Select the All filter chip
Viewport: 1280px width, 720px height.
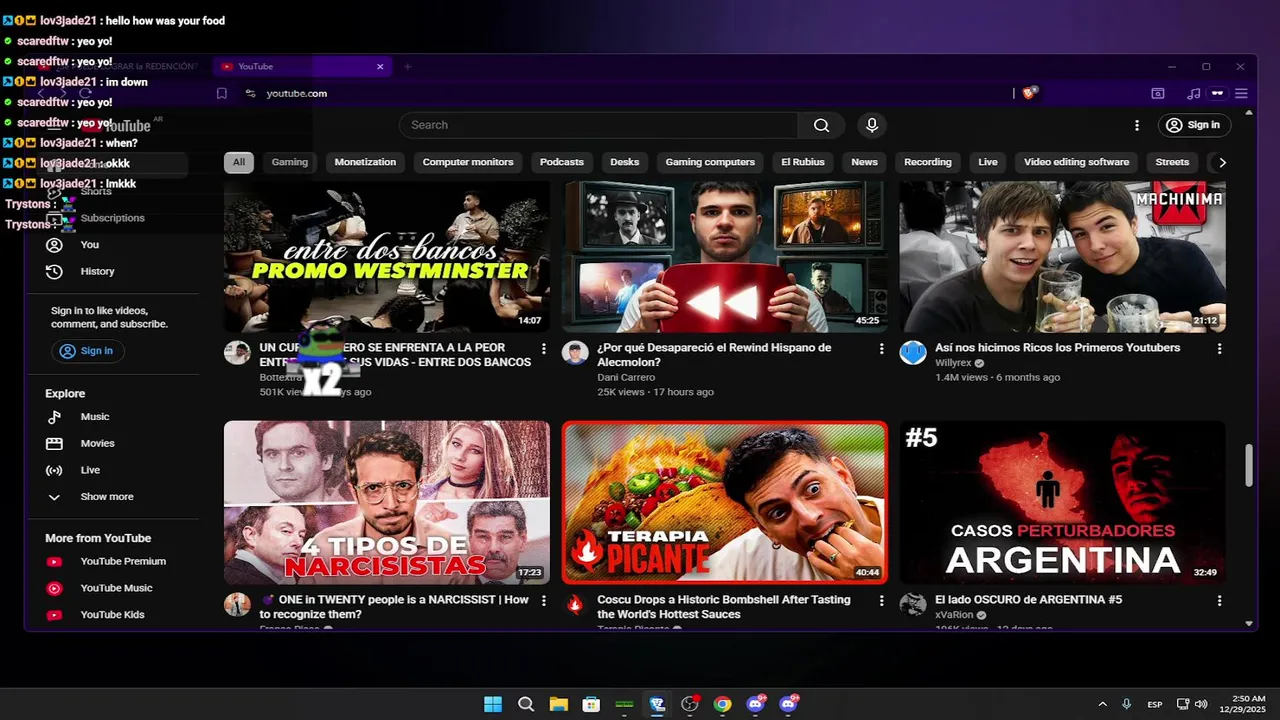pyautogui.click(x=239, y=162)
